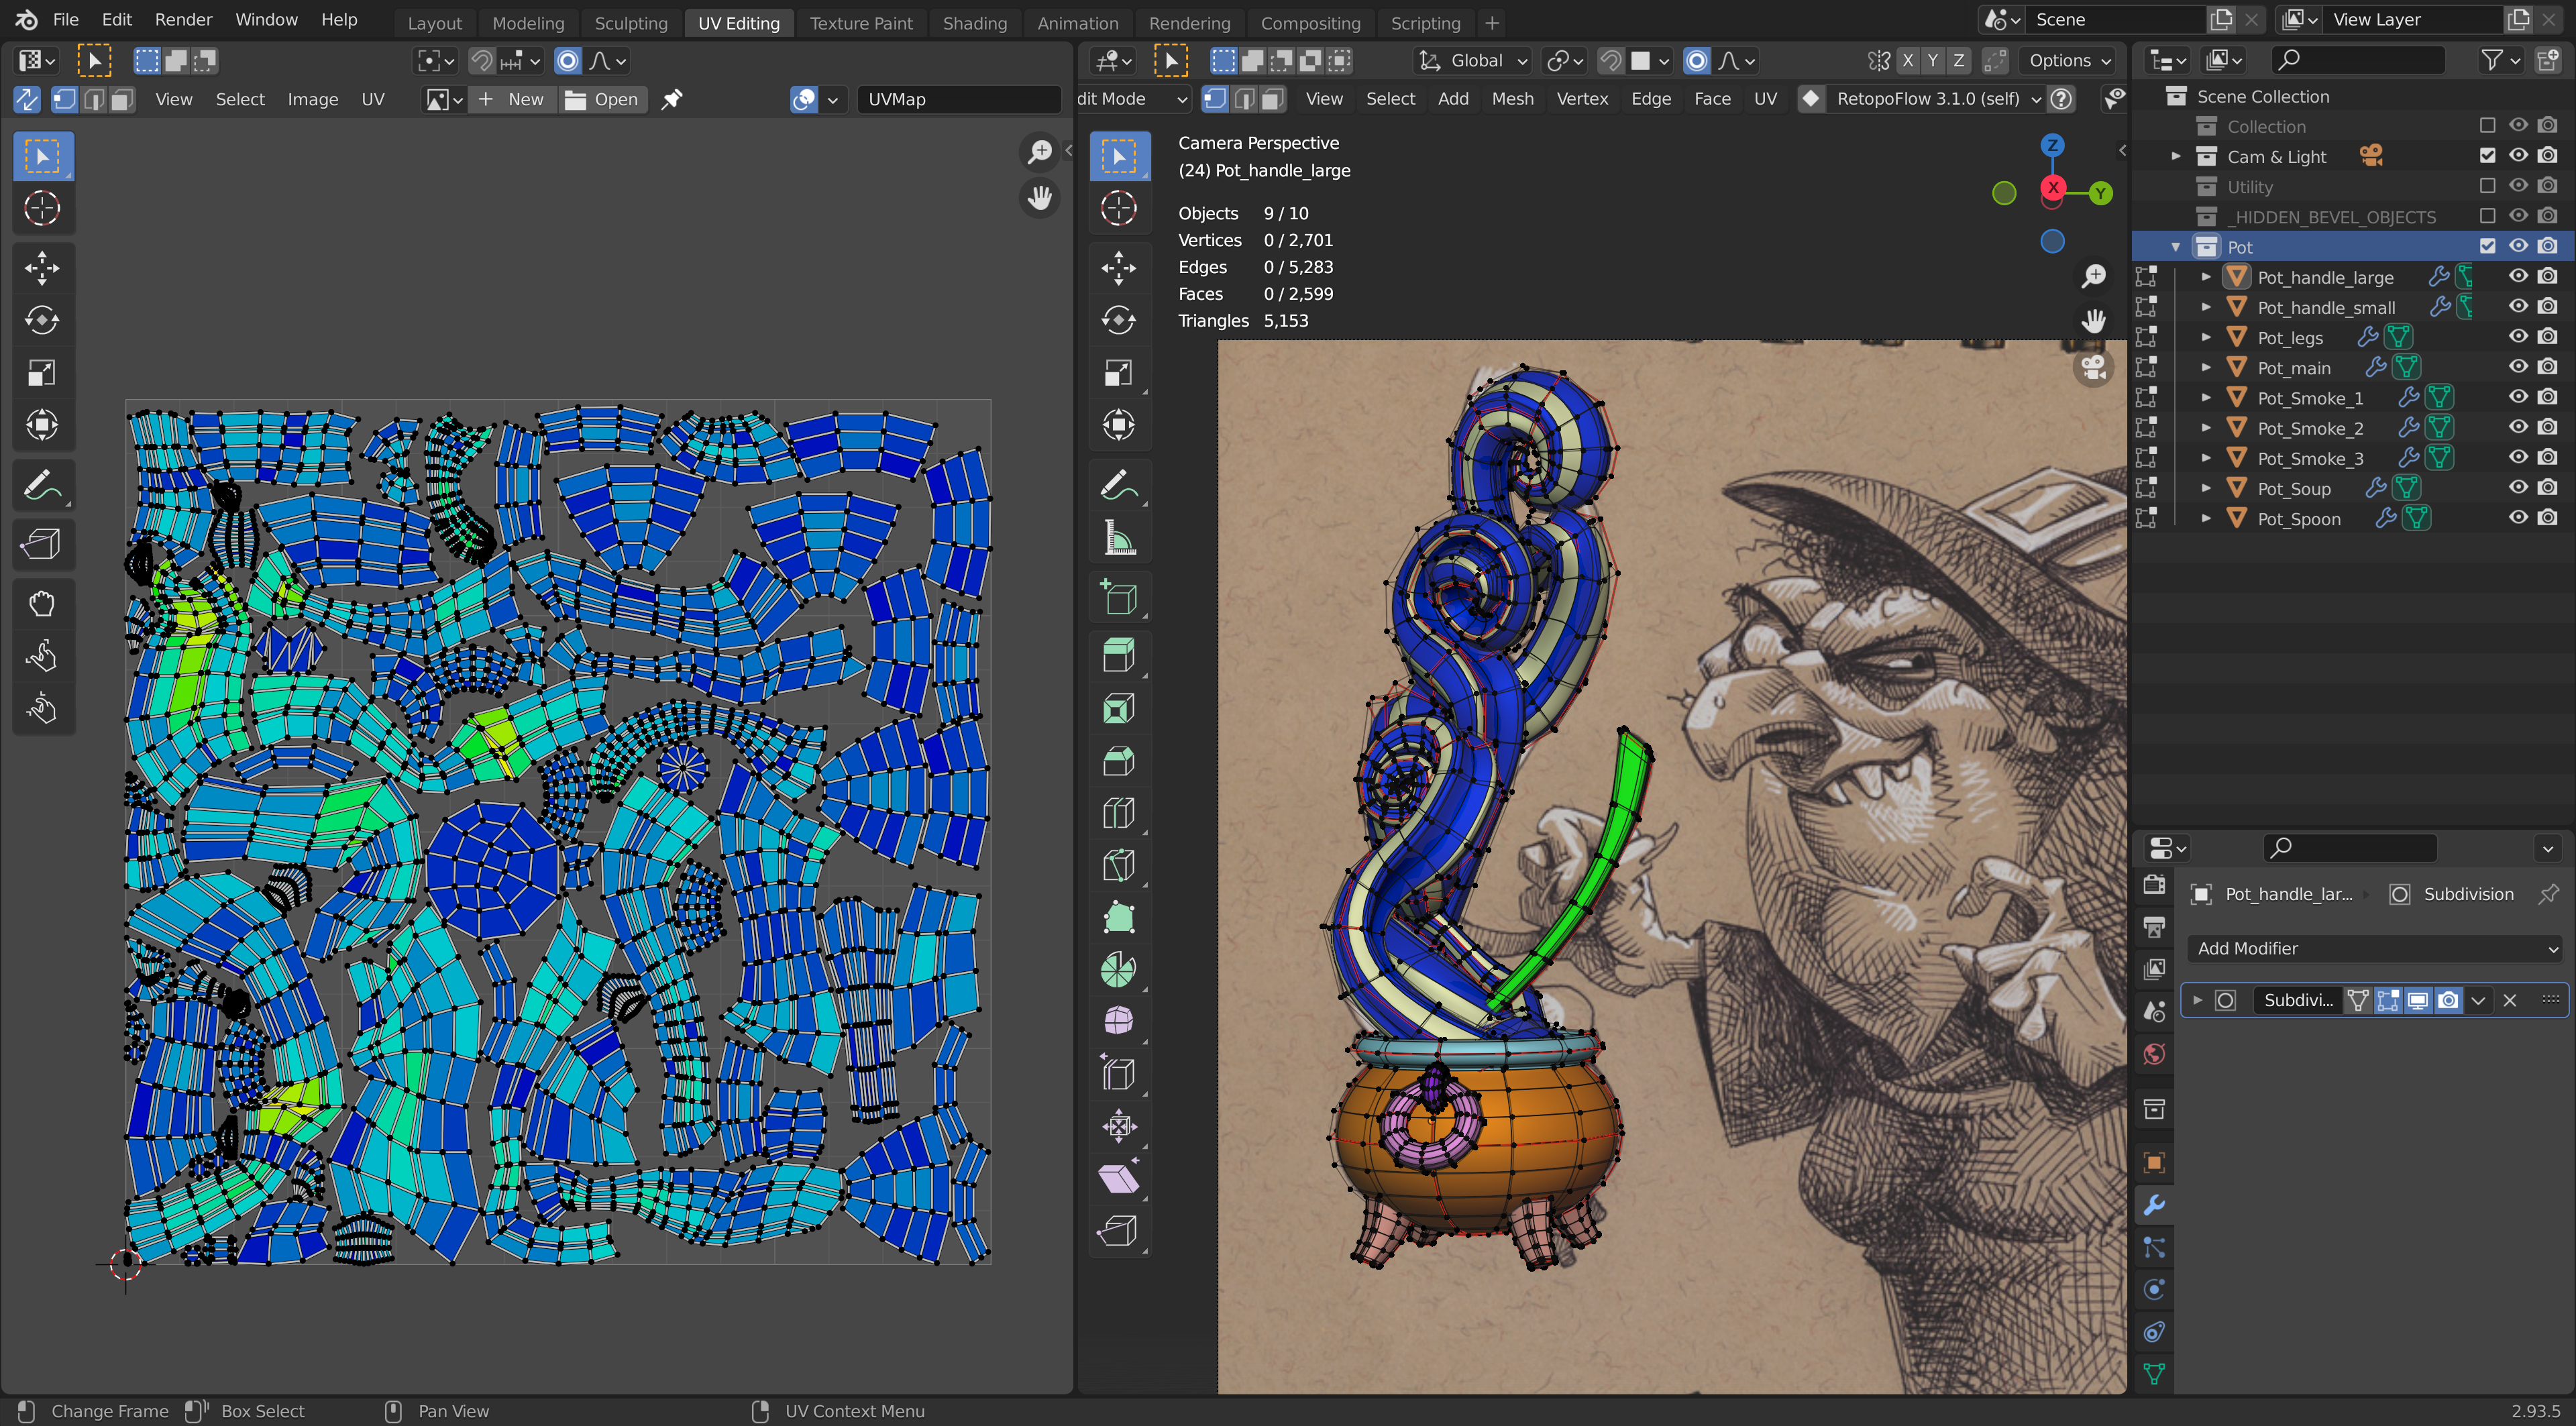Select the Measure tool in 3D viewport
The width and height of the screenshot is (2576, 1426).
point(1118,539)
